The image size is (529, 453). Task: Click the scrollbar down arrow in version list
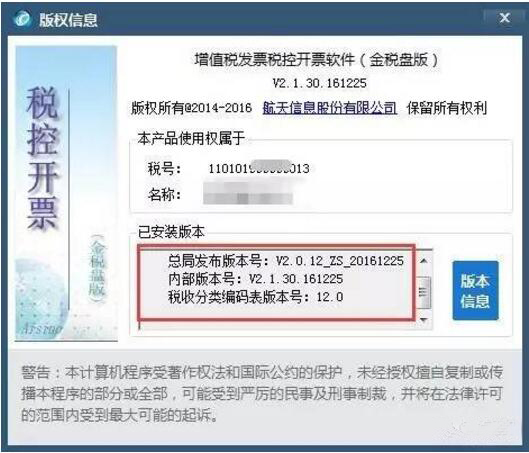coord(424,319)
